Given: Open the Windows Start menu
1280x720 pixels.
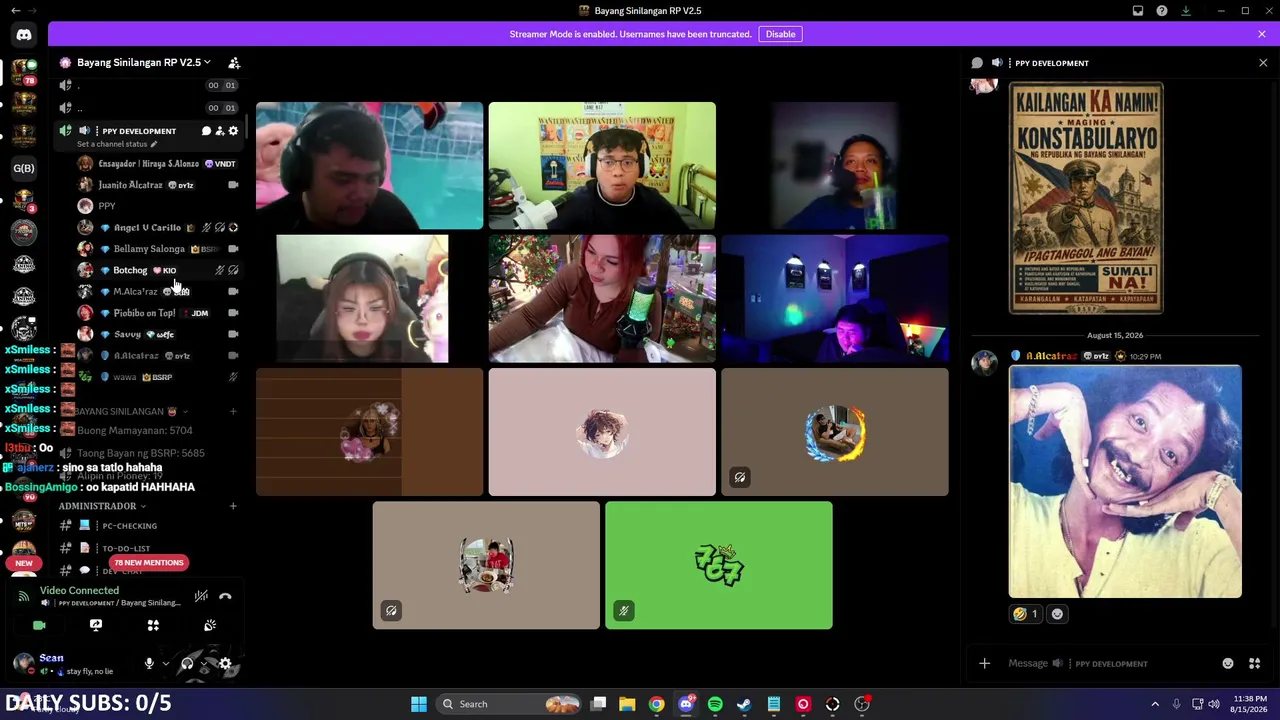Looking at the screenshot, I should click(419, 704).
